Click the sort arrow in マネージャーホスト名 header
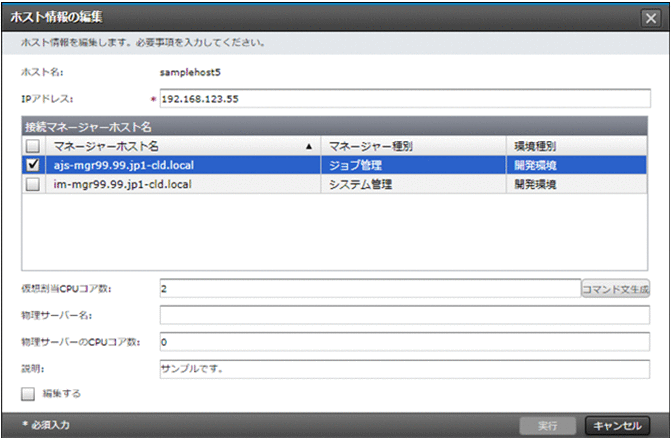The height and width of the screenshot is (440, 672). pos(309,147)
